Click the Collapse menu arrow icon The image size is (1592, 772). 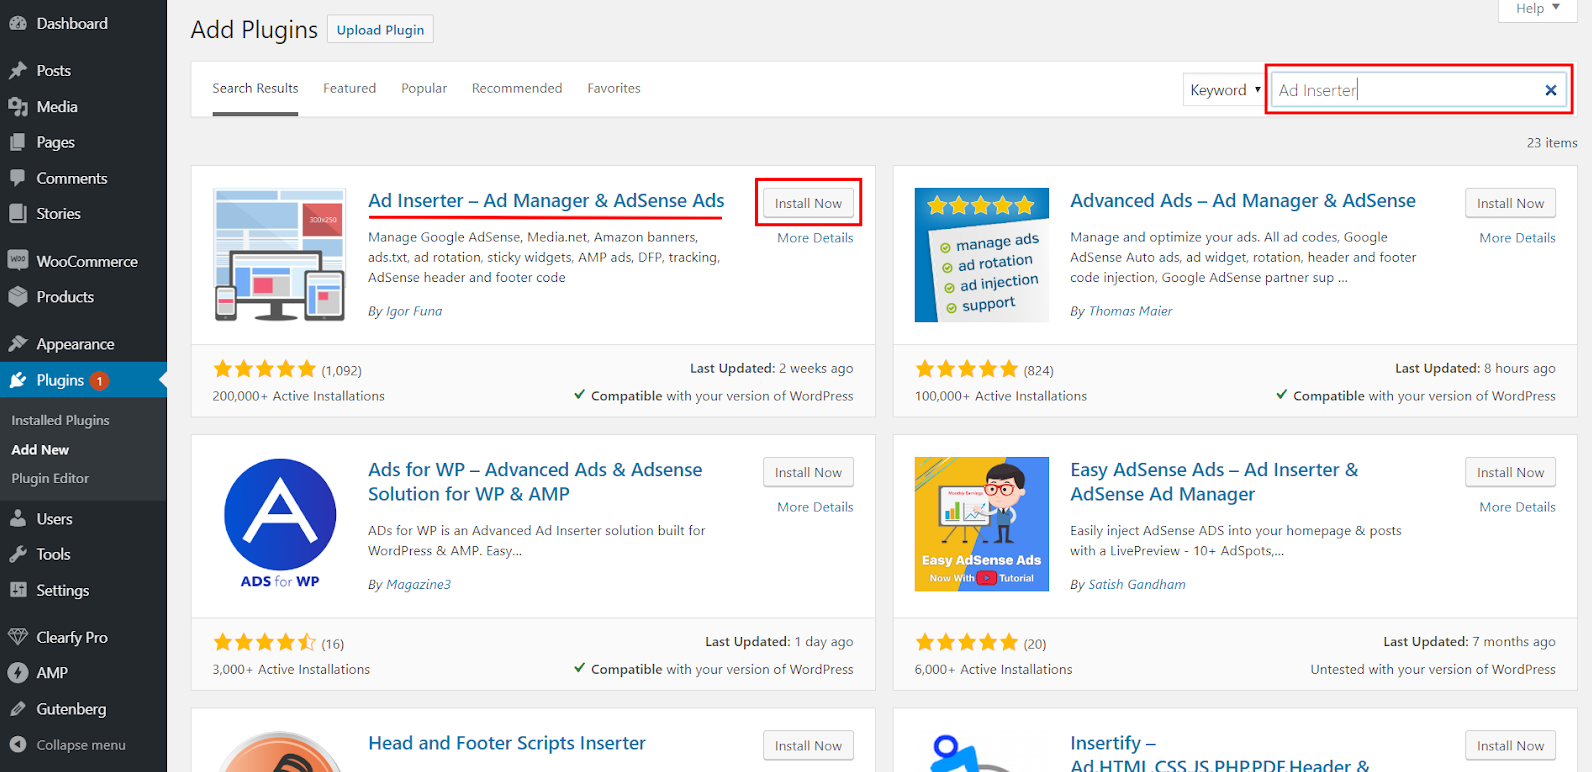click(18, 745)
